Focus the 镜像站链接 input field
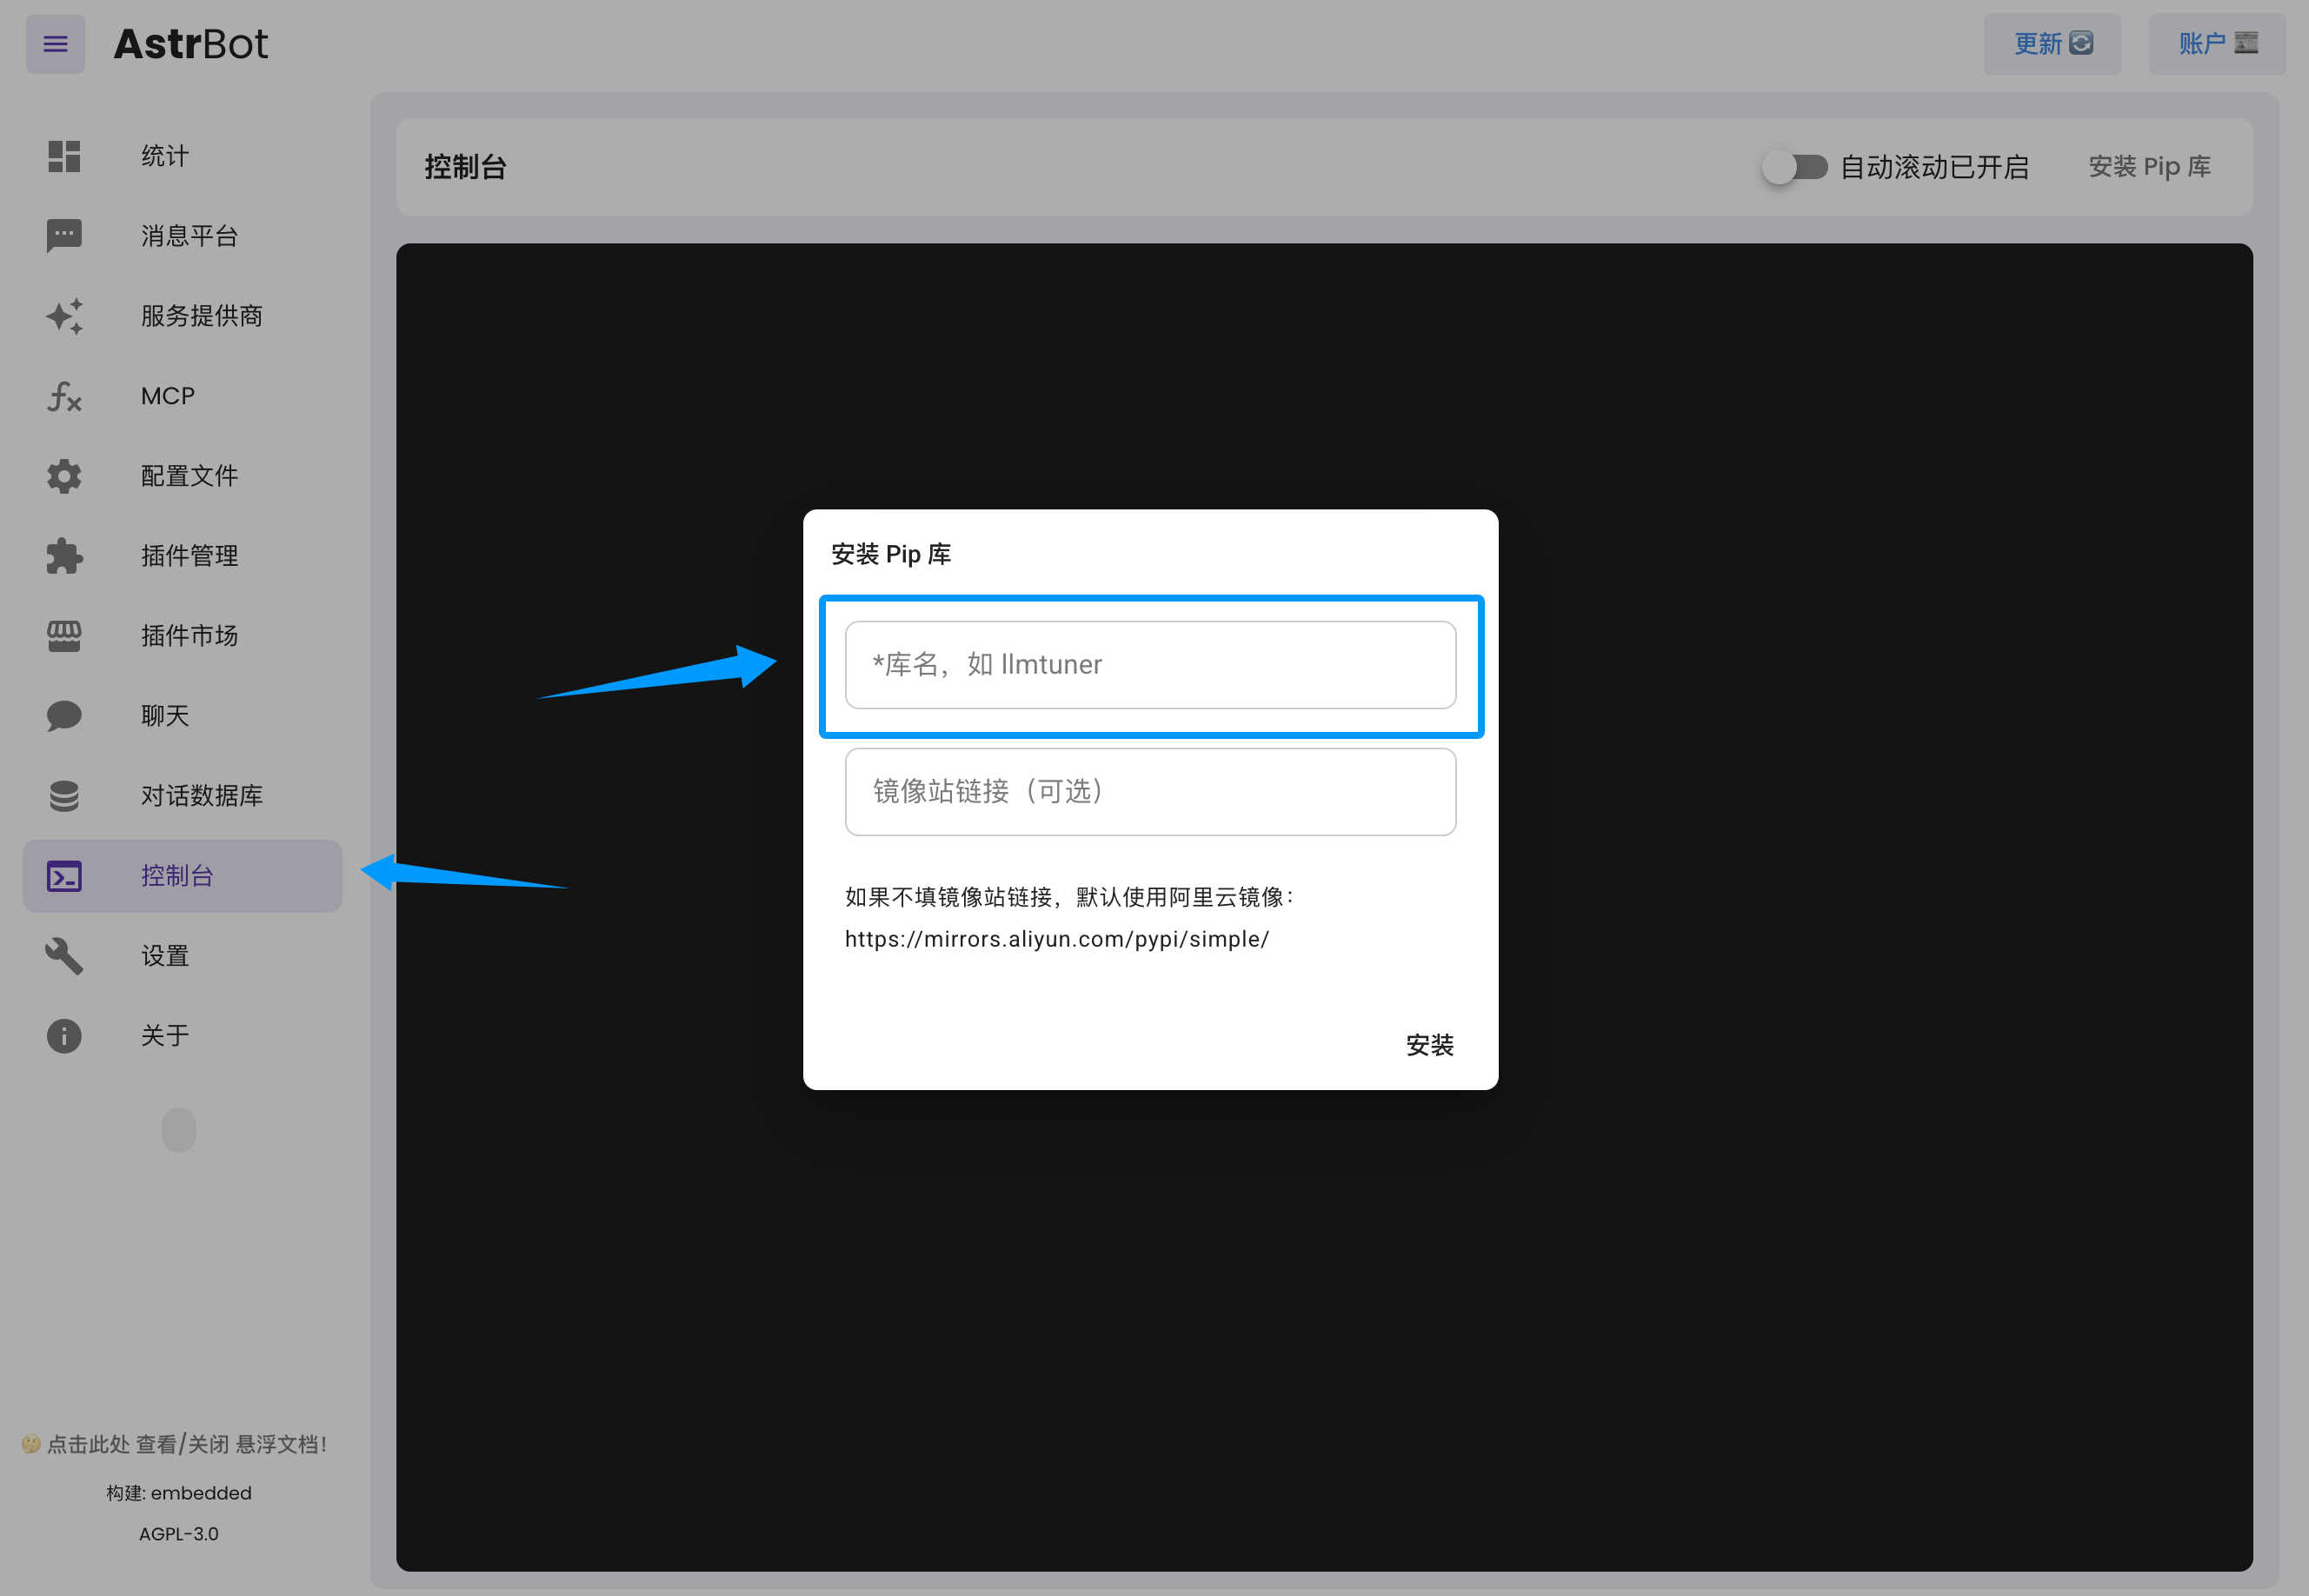 [x=1150, y=792]
